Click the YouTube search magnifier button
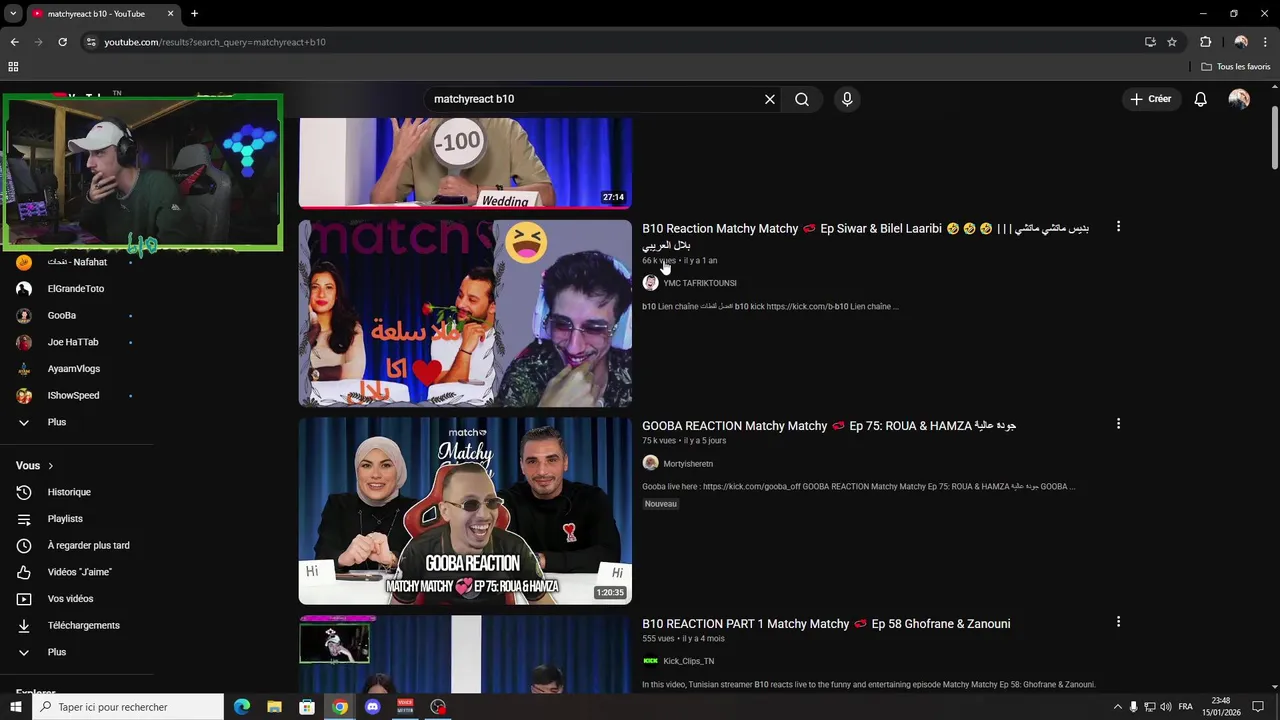The height and width of the screenshot is (720, 1280). point(802,99)
